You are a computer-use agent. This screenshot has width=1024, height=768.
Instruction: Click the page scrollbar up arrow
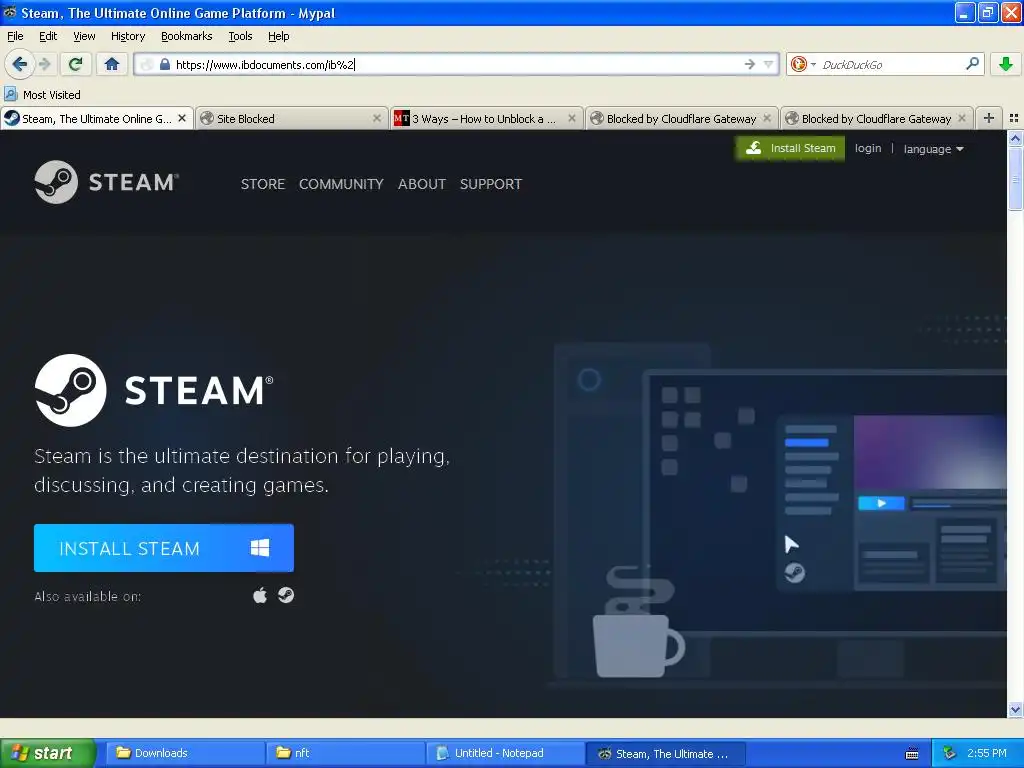tap(1015, 138)
